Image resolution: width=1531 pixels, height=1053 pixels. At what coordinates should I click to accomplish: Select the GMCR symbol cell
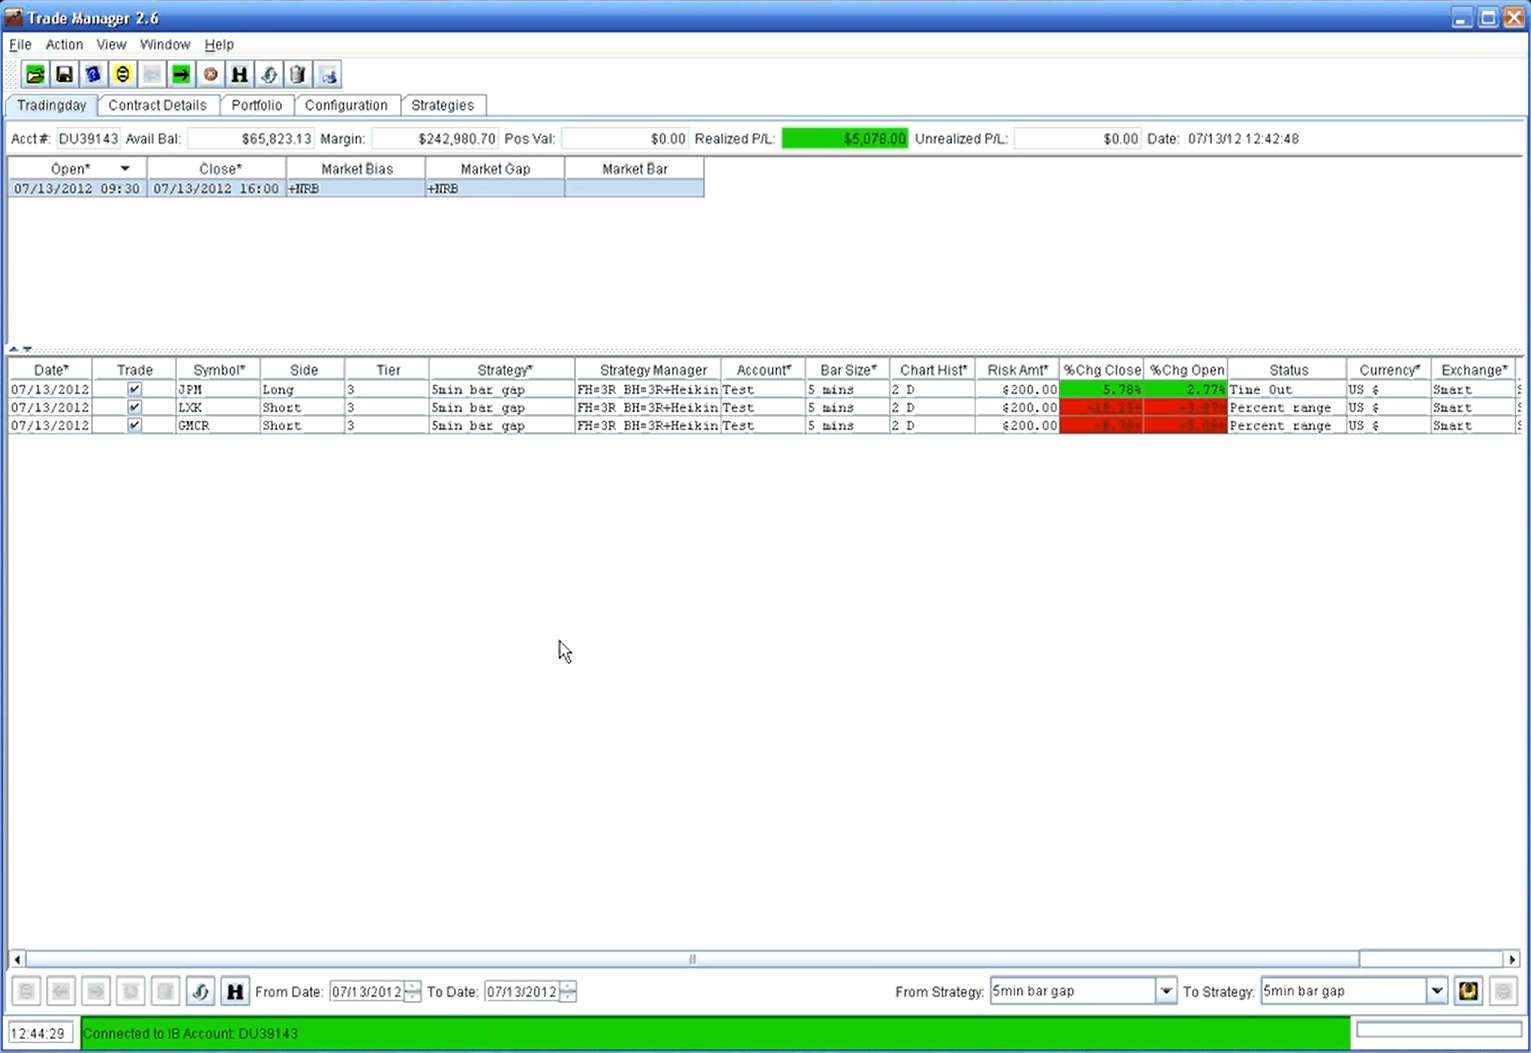point(218,425)
